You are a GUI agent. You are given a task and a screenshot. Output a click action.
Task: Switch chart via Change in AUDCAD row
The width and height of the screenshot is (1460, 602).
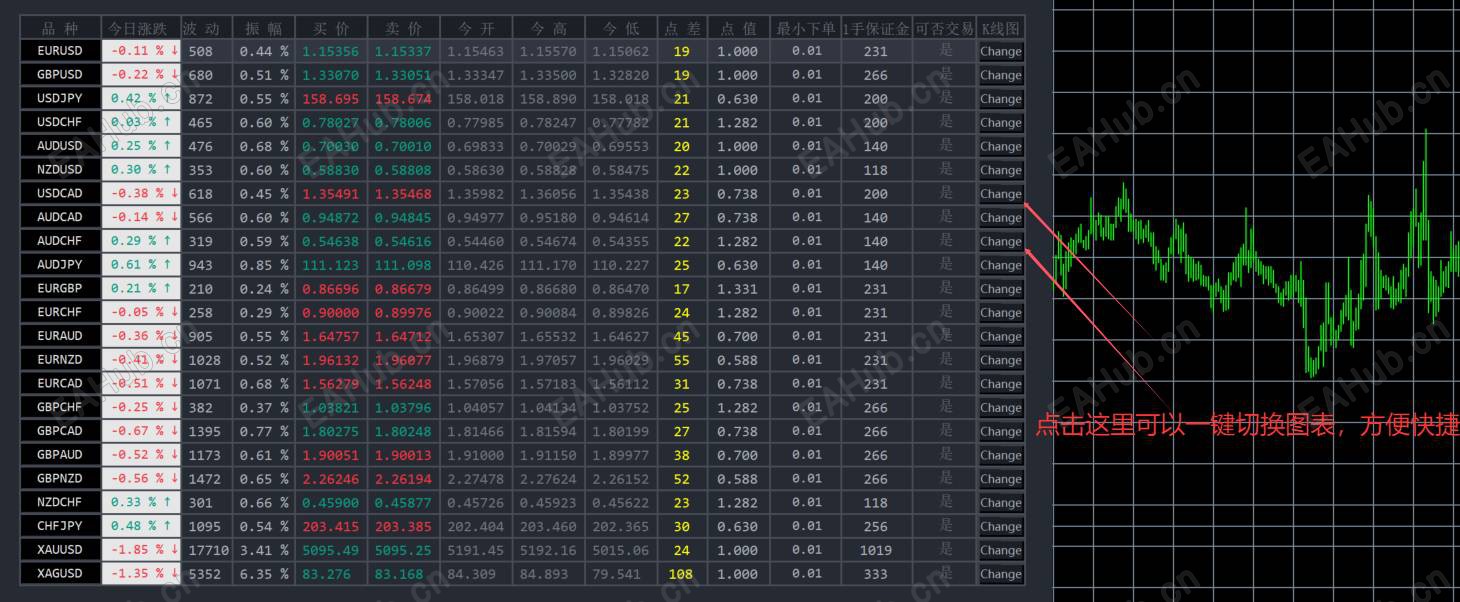coord(1000,218)
